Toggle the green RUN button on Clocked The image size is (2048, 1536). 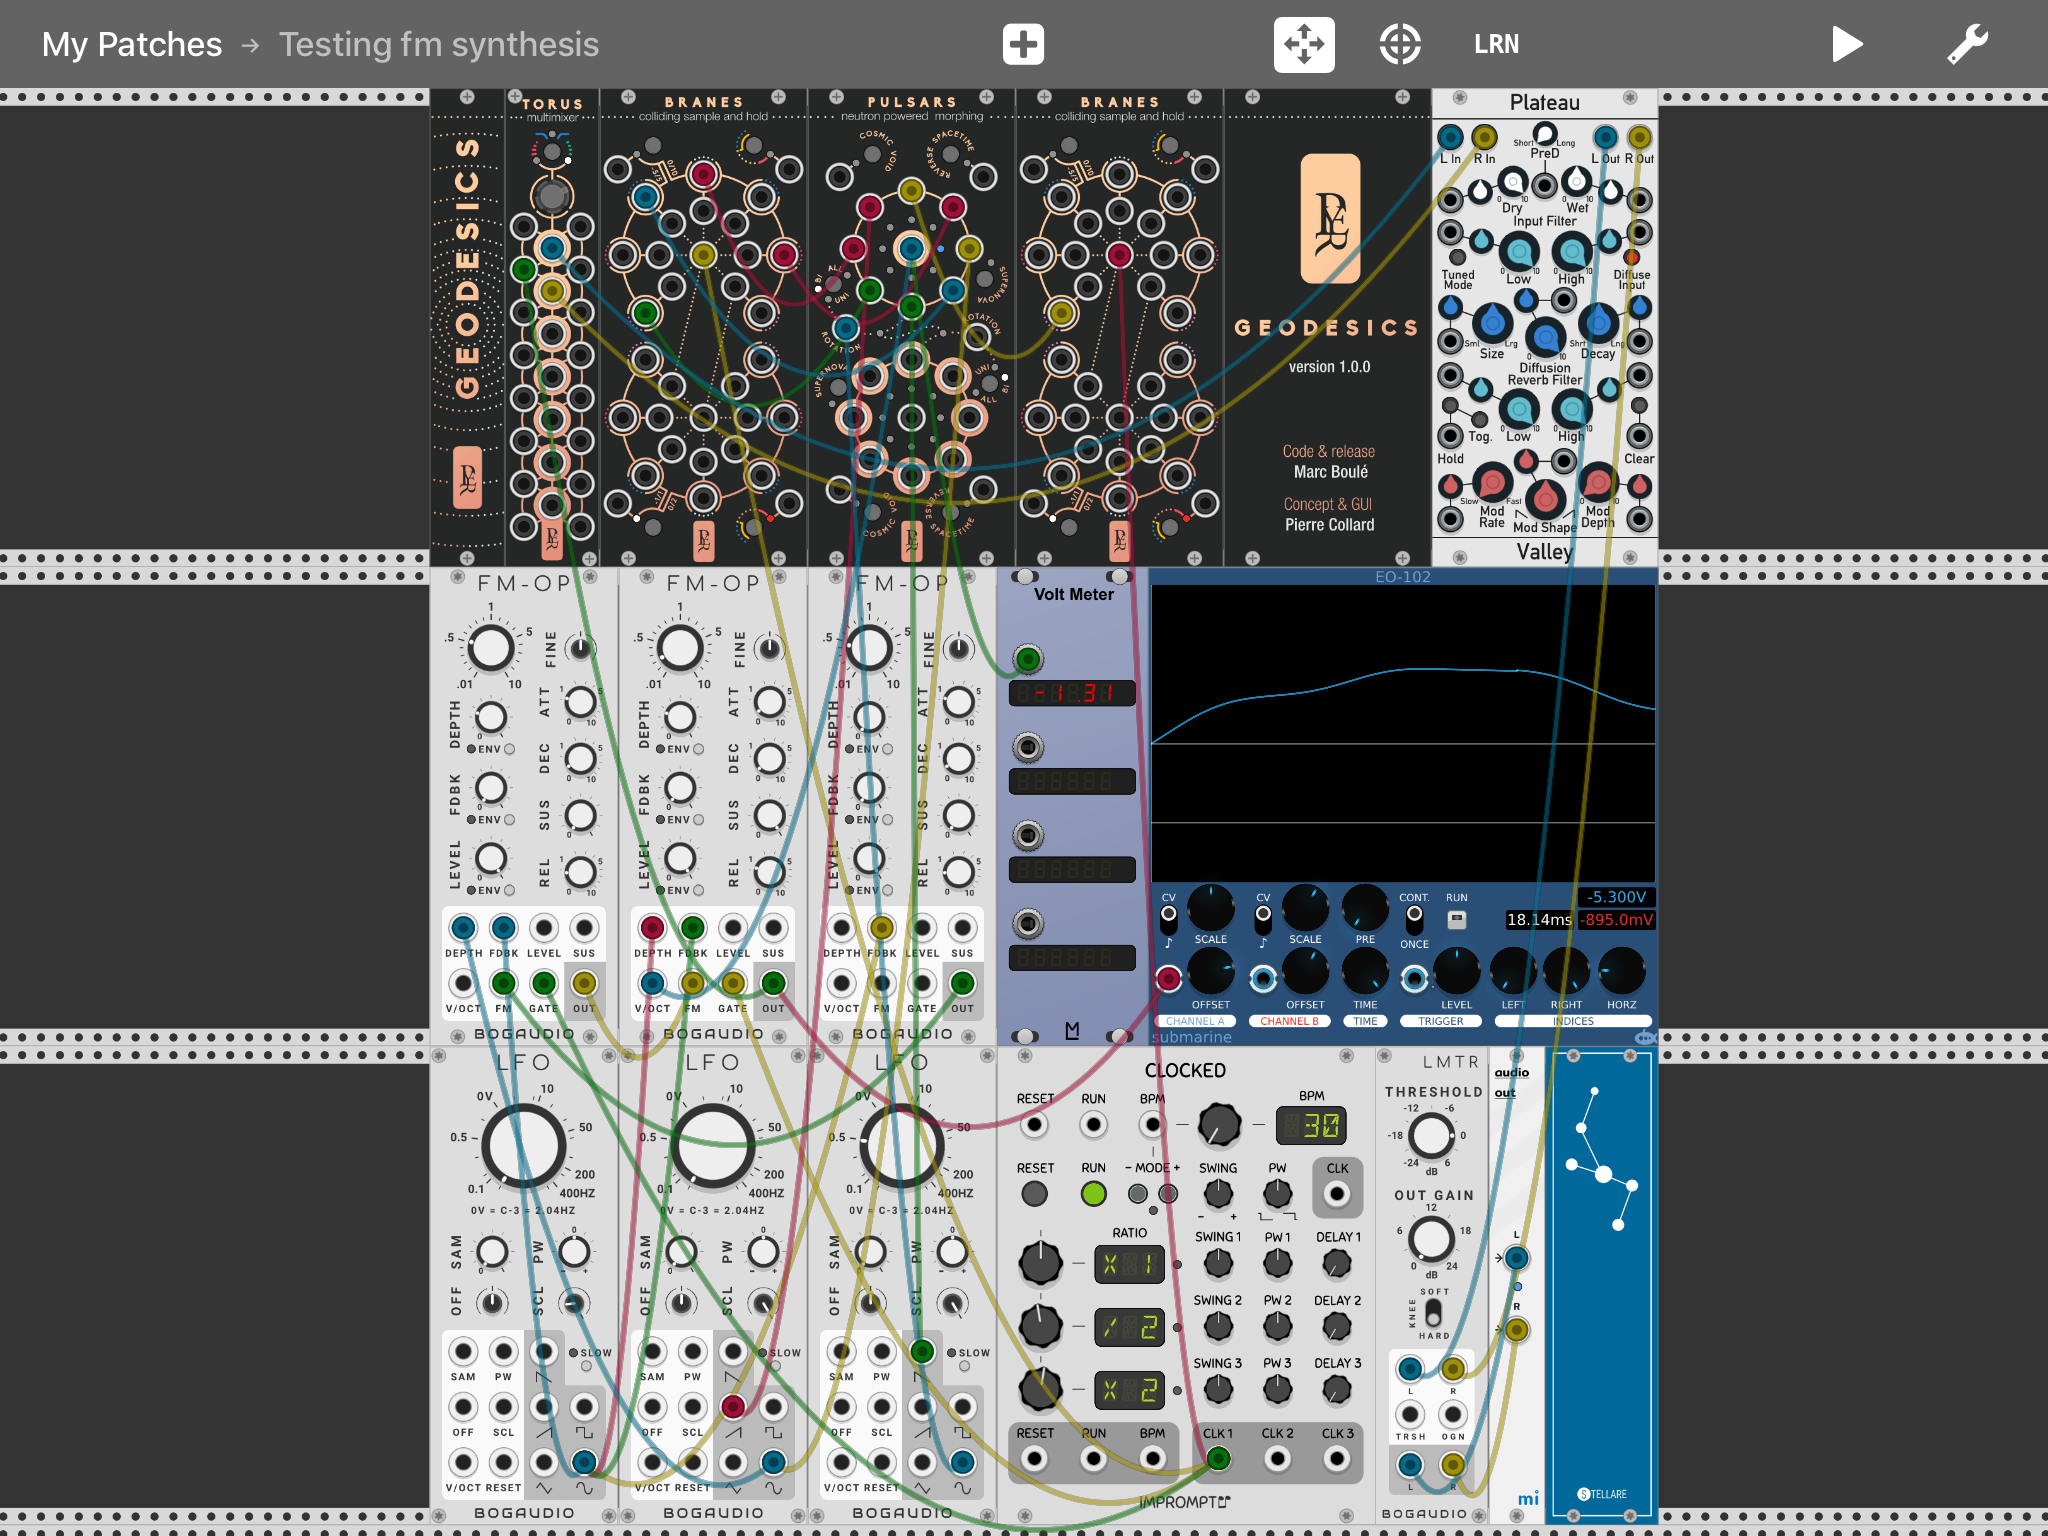(1093, 1193)
